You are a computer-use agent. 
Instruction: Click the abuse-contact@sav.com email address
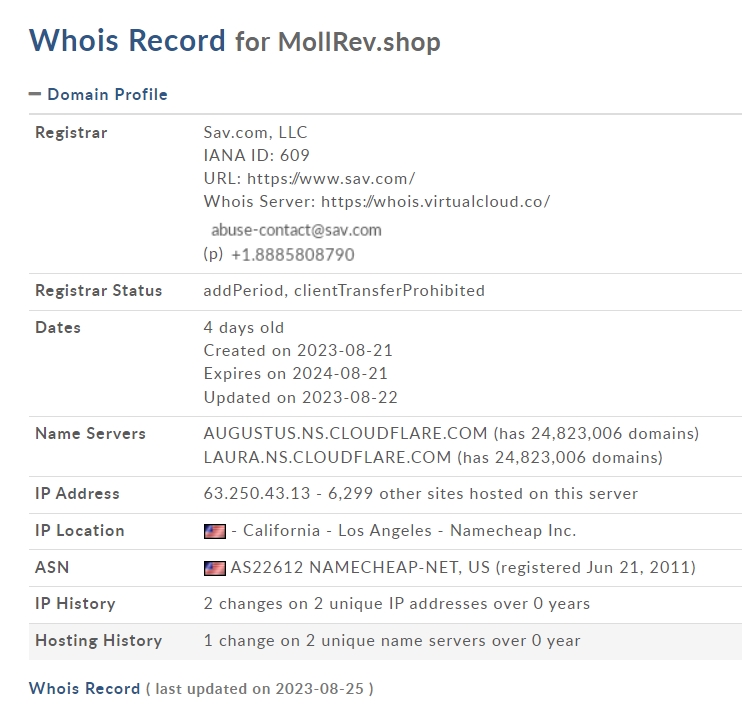coord(296,230)
